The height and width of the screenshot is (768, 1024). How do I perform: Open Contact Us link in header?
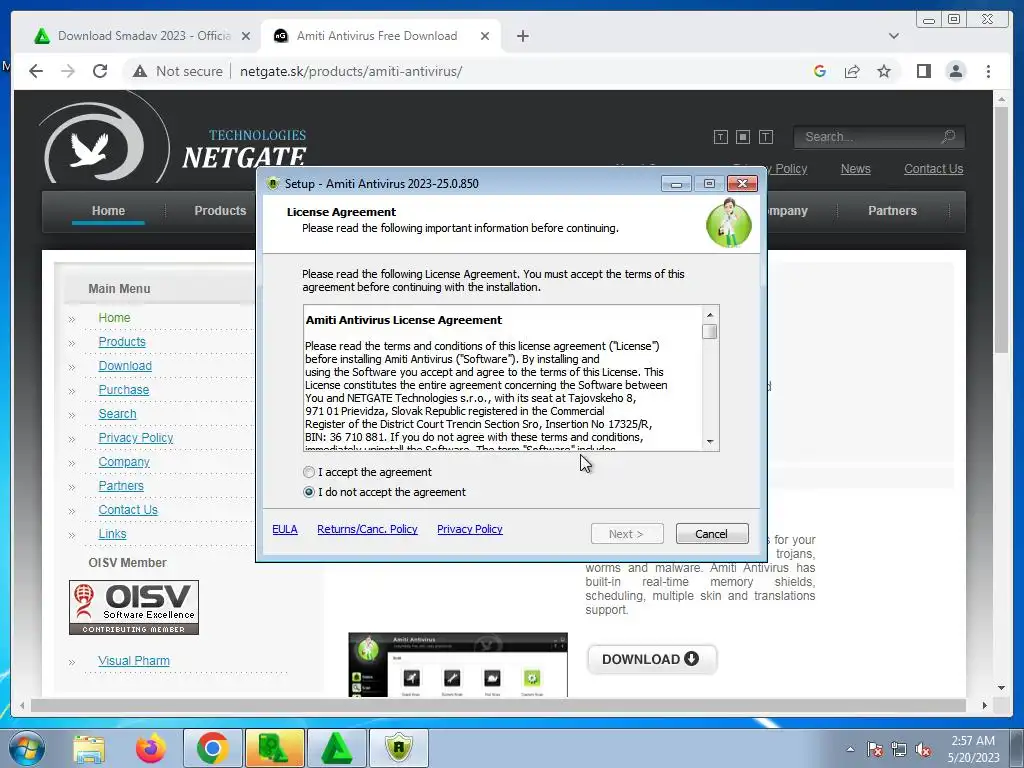tap(933, 168)
